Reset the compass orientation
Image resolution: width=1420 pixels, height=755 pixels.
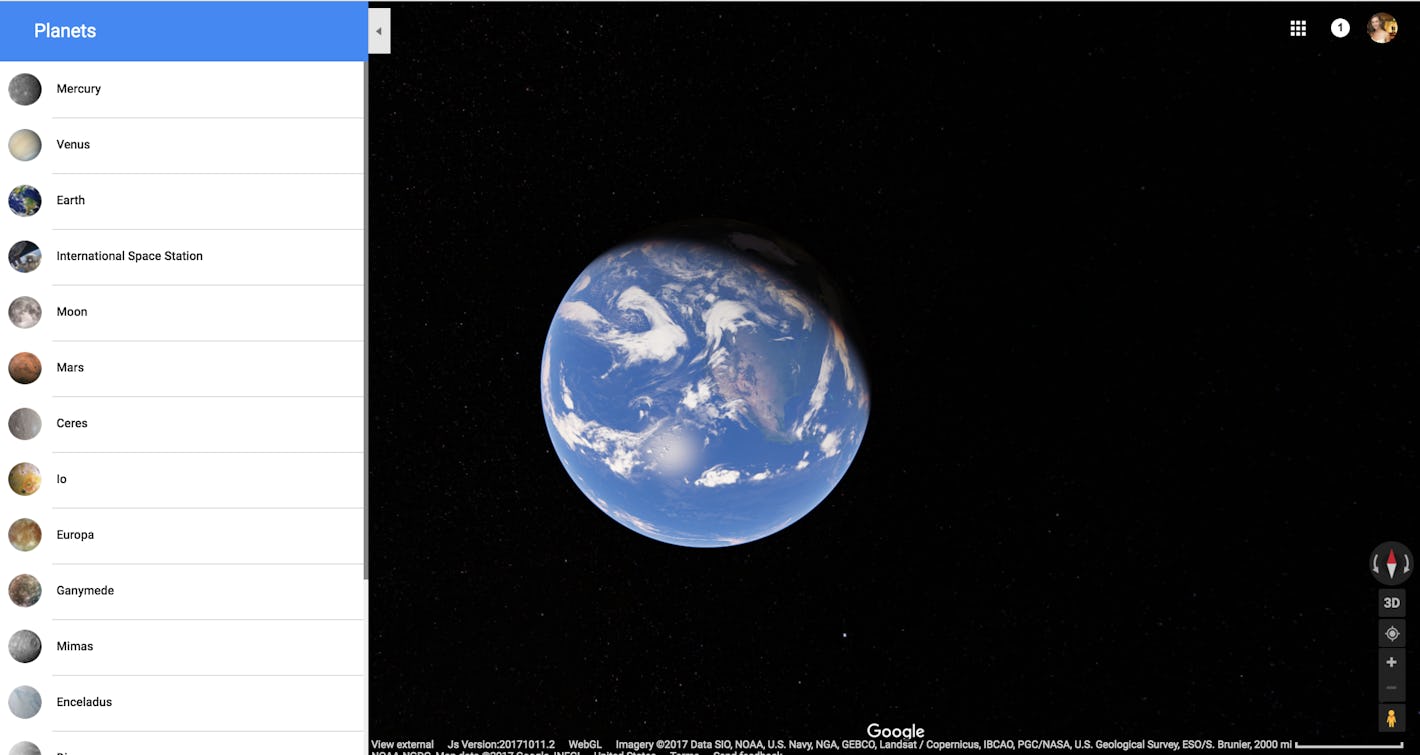pyautogui.click(x=1391, y=563)
